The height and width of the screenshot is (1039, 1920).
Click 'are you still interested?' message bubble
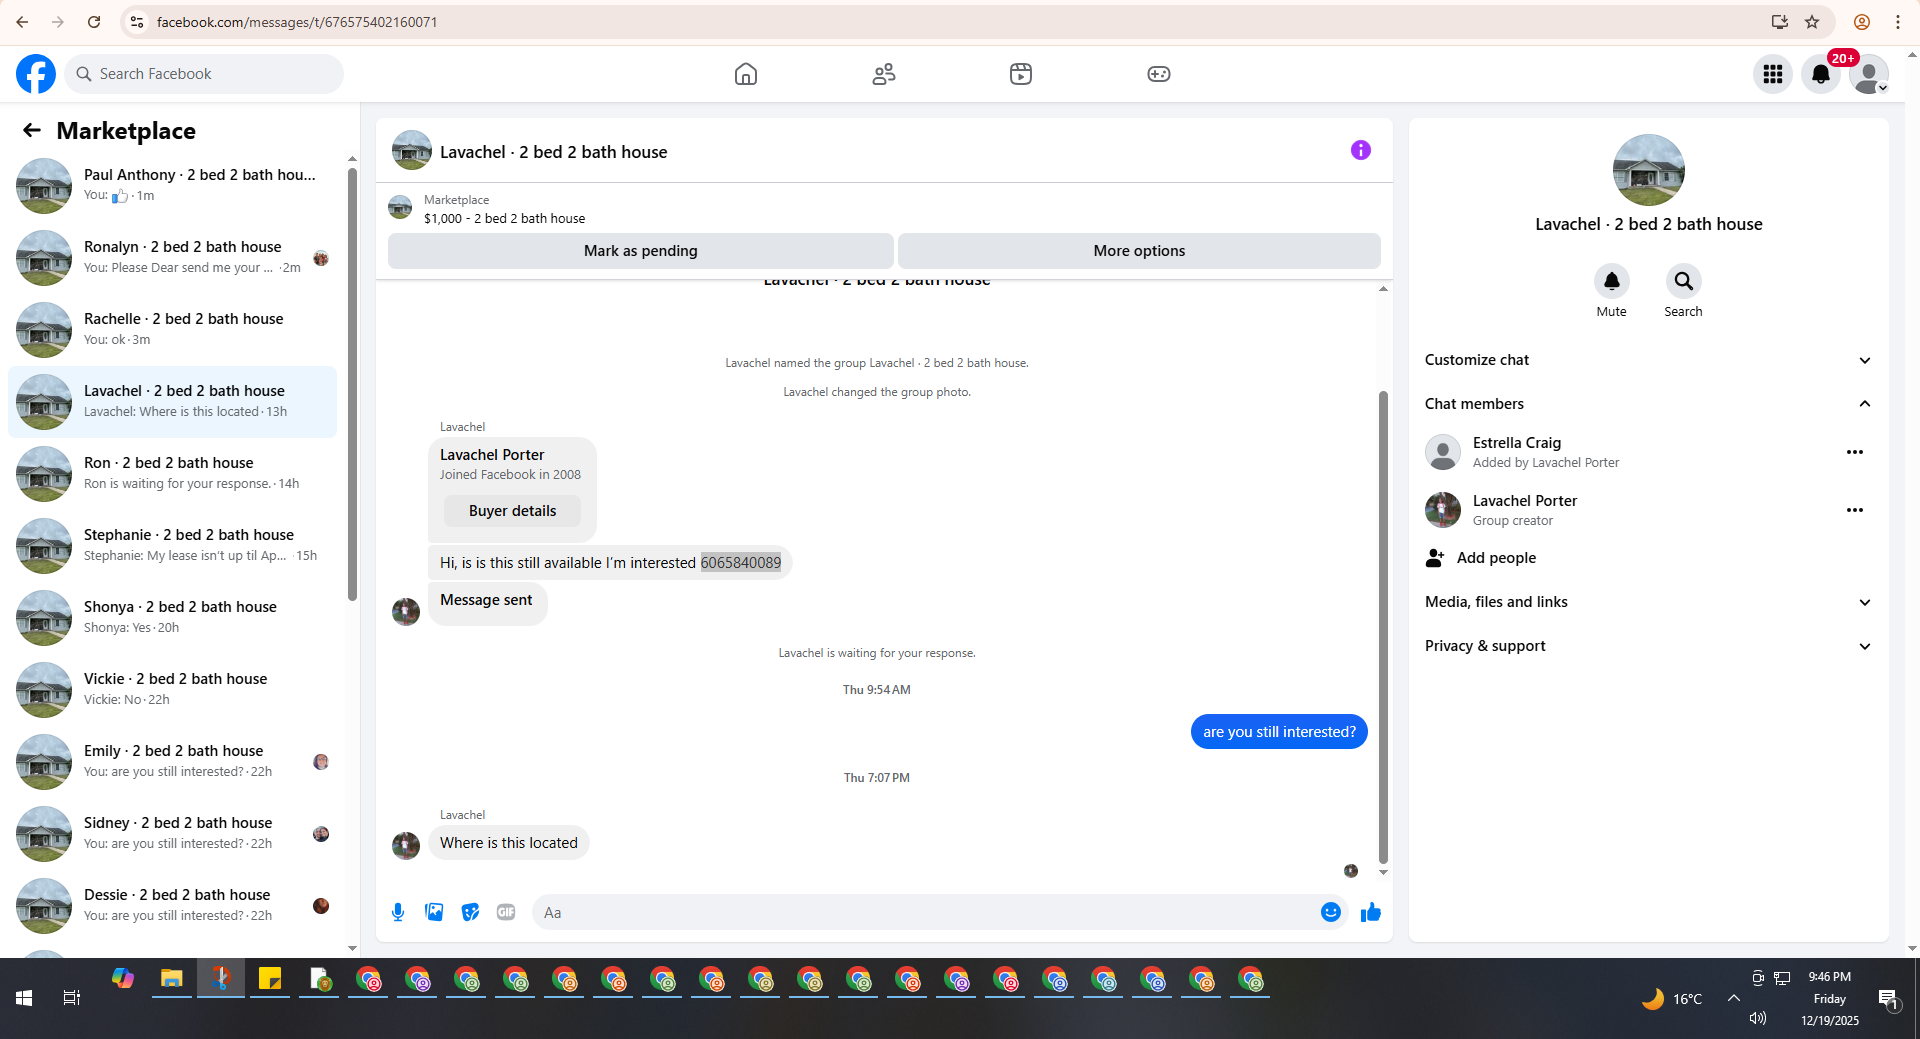tap(1279, 732)
